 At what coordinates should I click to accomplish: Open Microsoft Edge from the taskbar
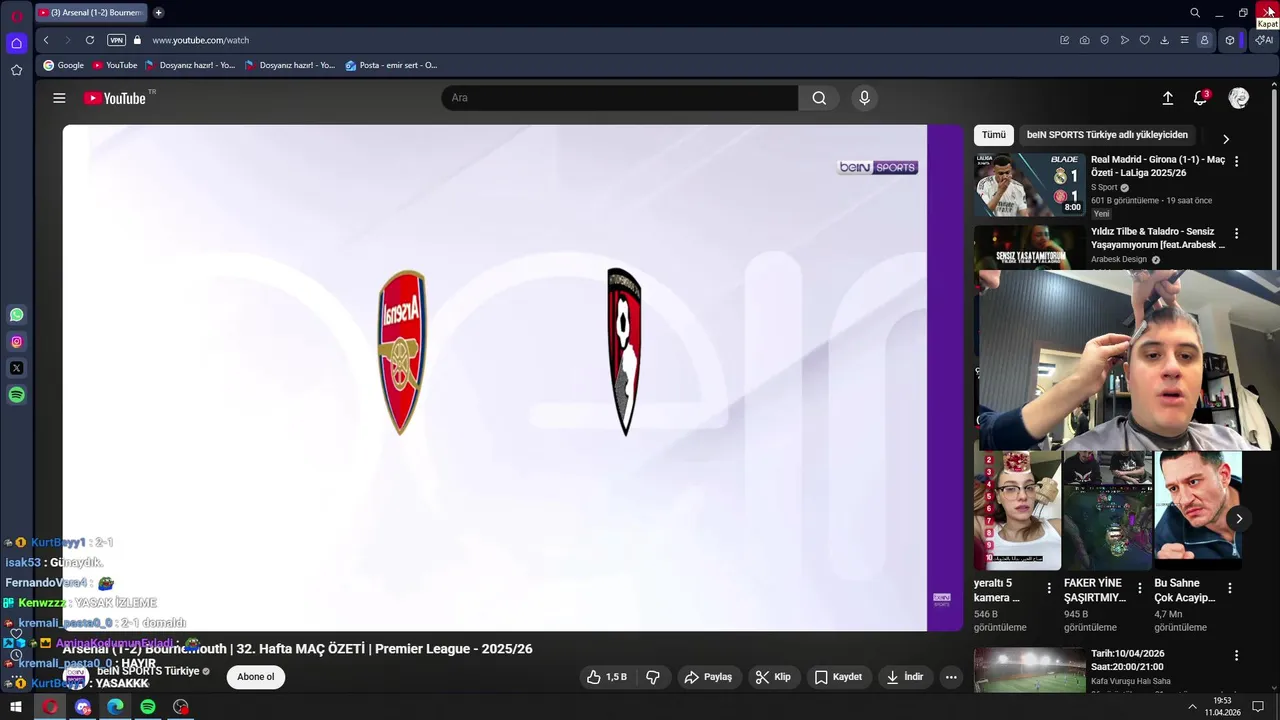115,707
